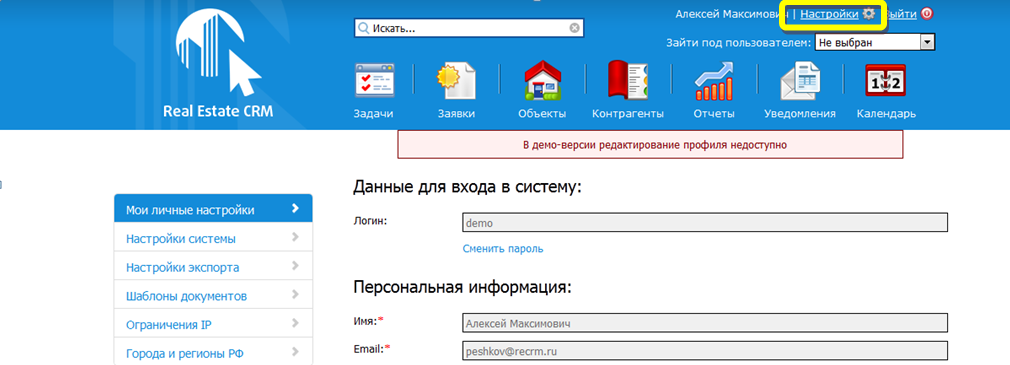This screenshot has height=365, width=1010.
Task: Clear the search field with the x icon
Action: tap(575, 28)
